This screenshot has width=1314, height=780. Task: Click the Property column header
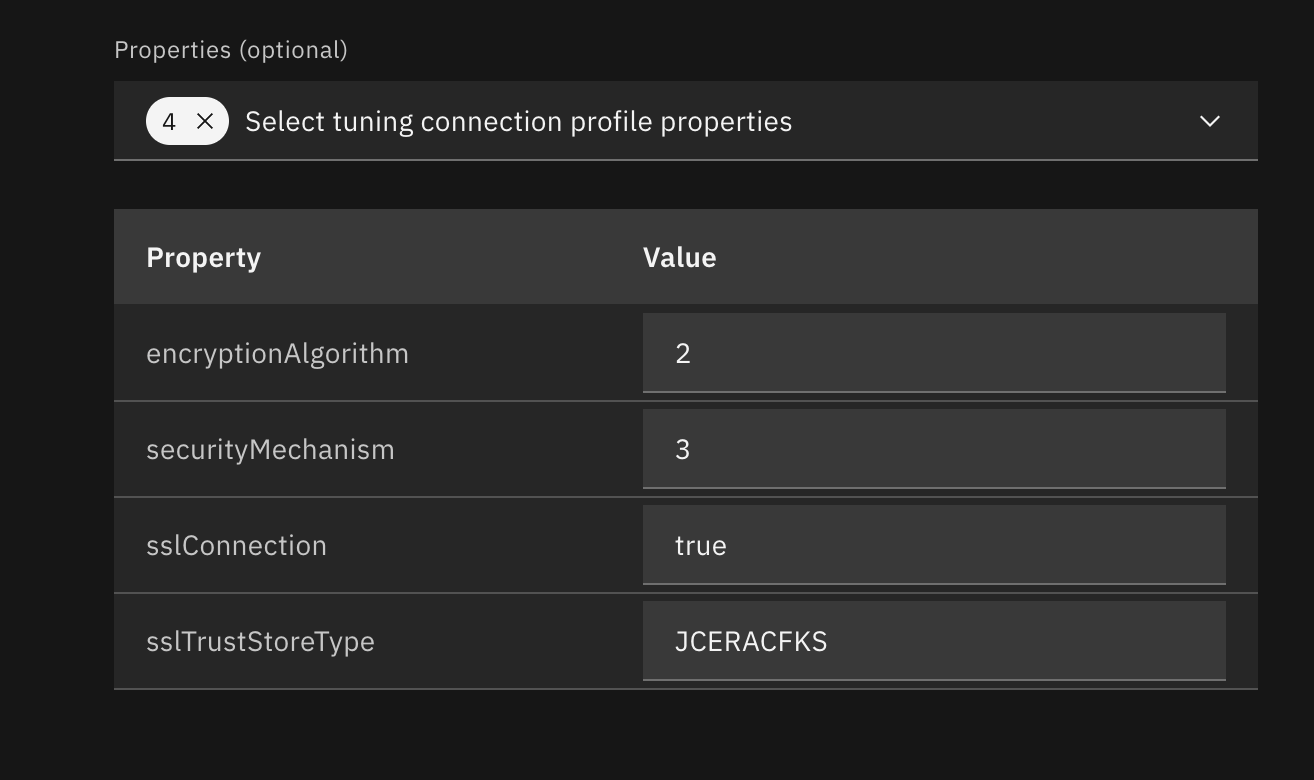tap(203, 256)
